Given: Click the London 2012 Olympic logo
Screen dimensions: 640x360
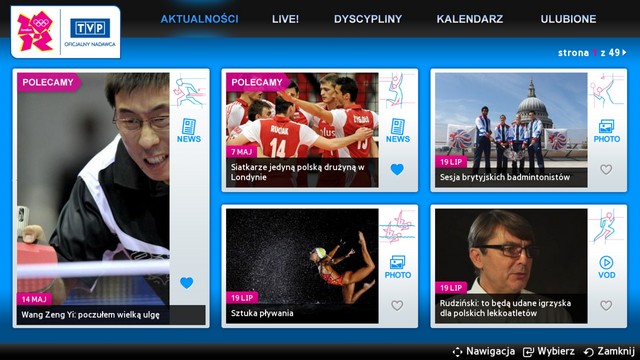Looking at the screenshot, I should click(35, 31).
